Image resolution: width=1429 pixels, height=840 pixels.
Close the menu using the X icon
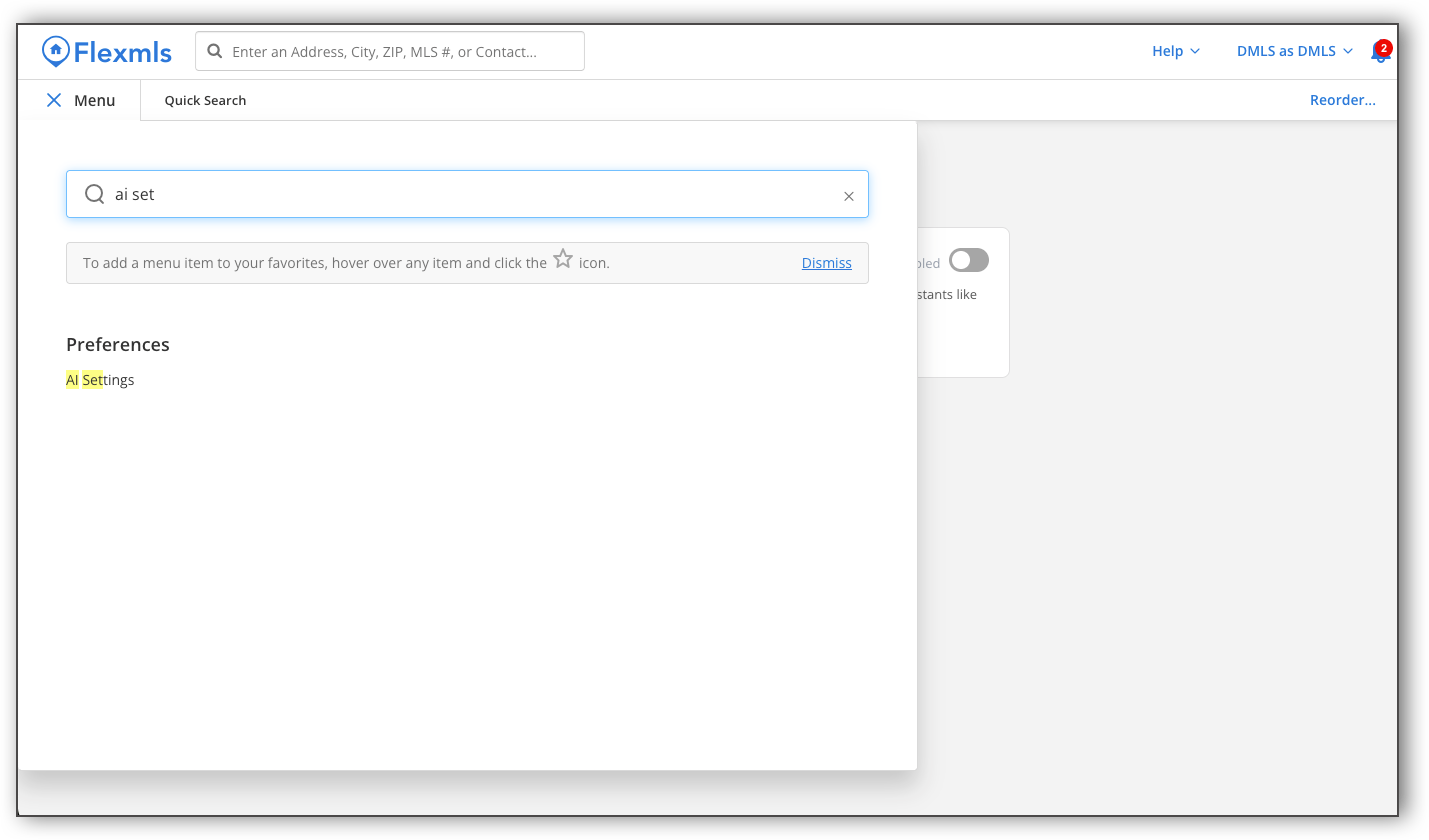click(x=54, y=100)
